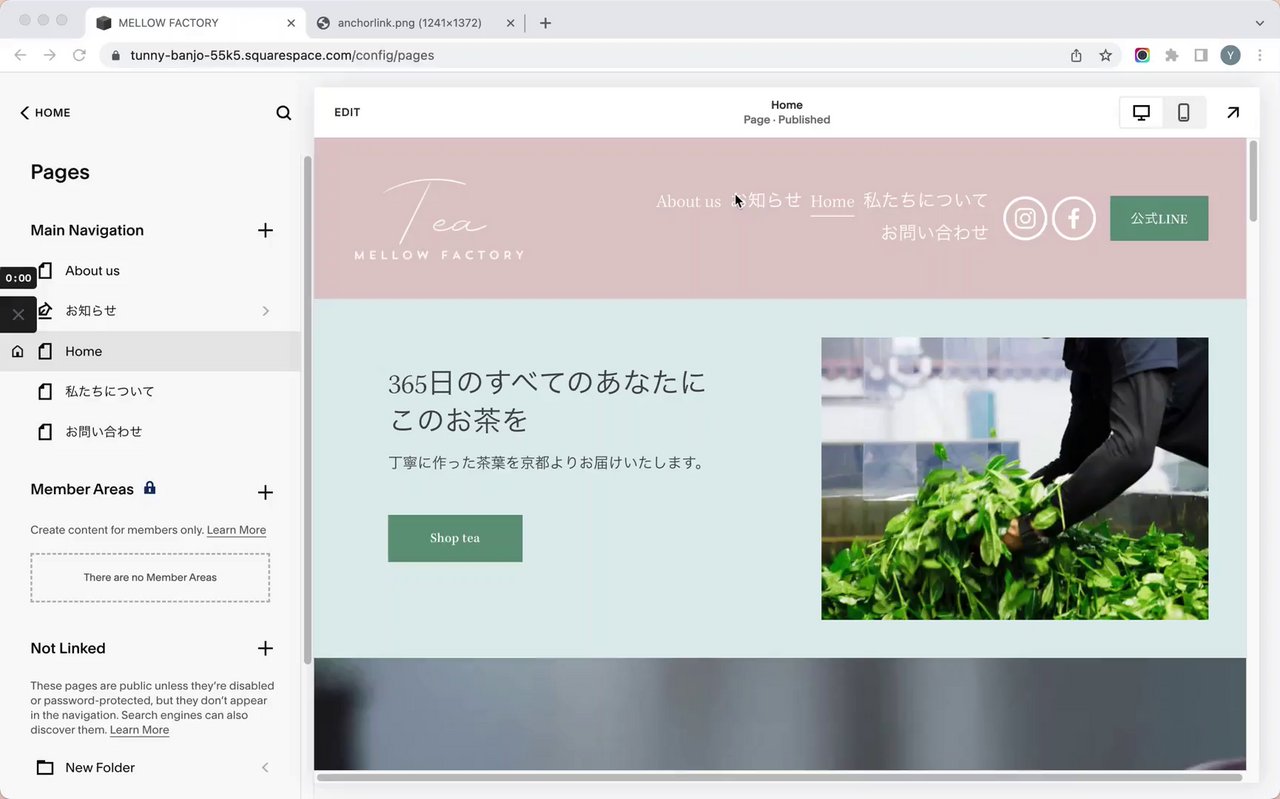Share the page from the address bar
Viewport: 1280px width, 799px height.
(x=1076, y=55)
